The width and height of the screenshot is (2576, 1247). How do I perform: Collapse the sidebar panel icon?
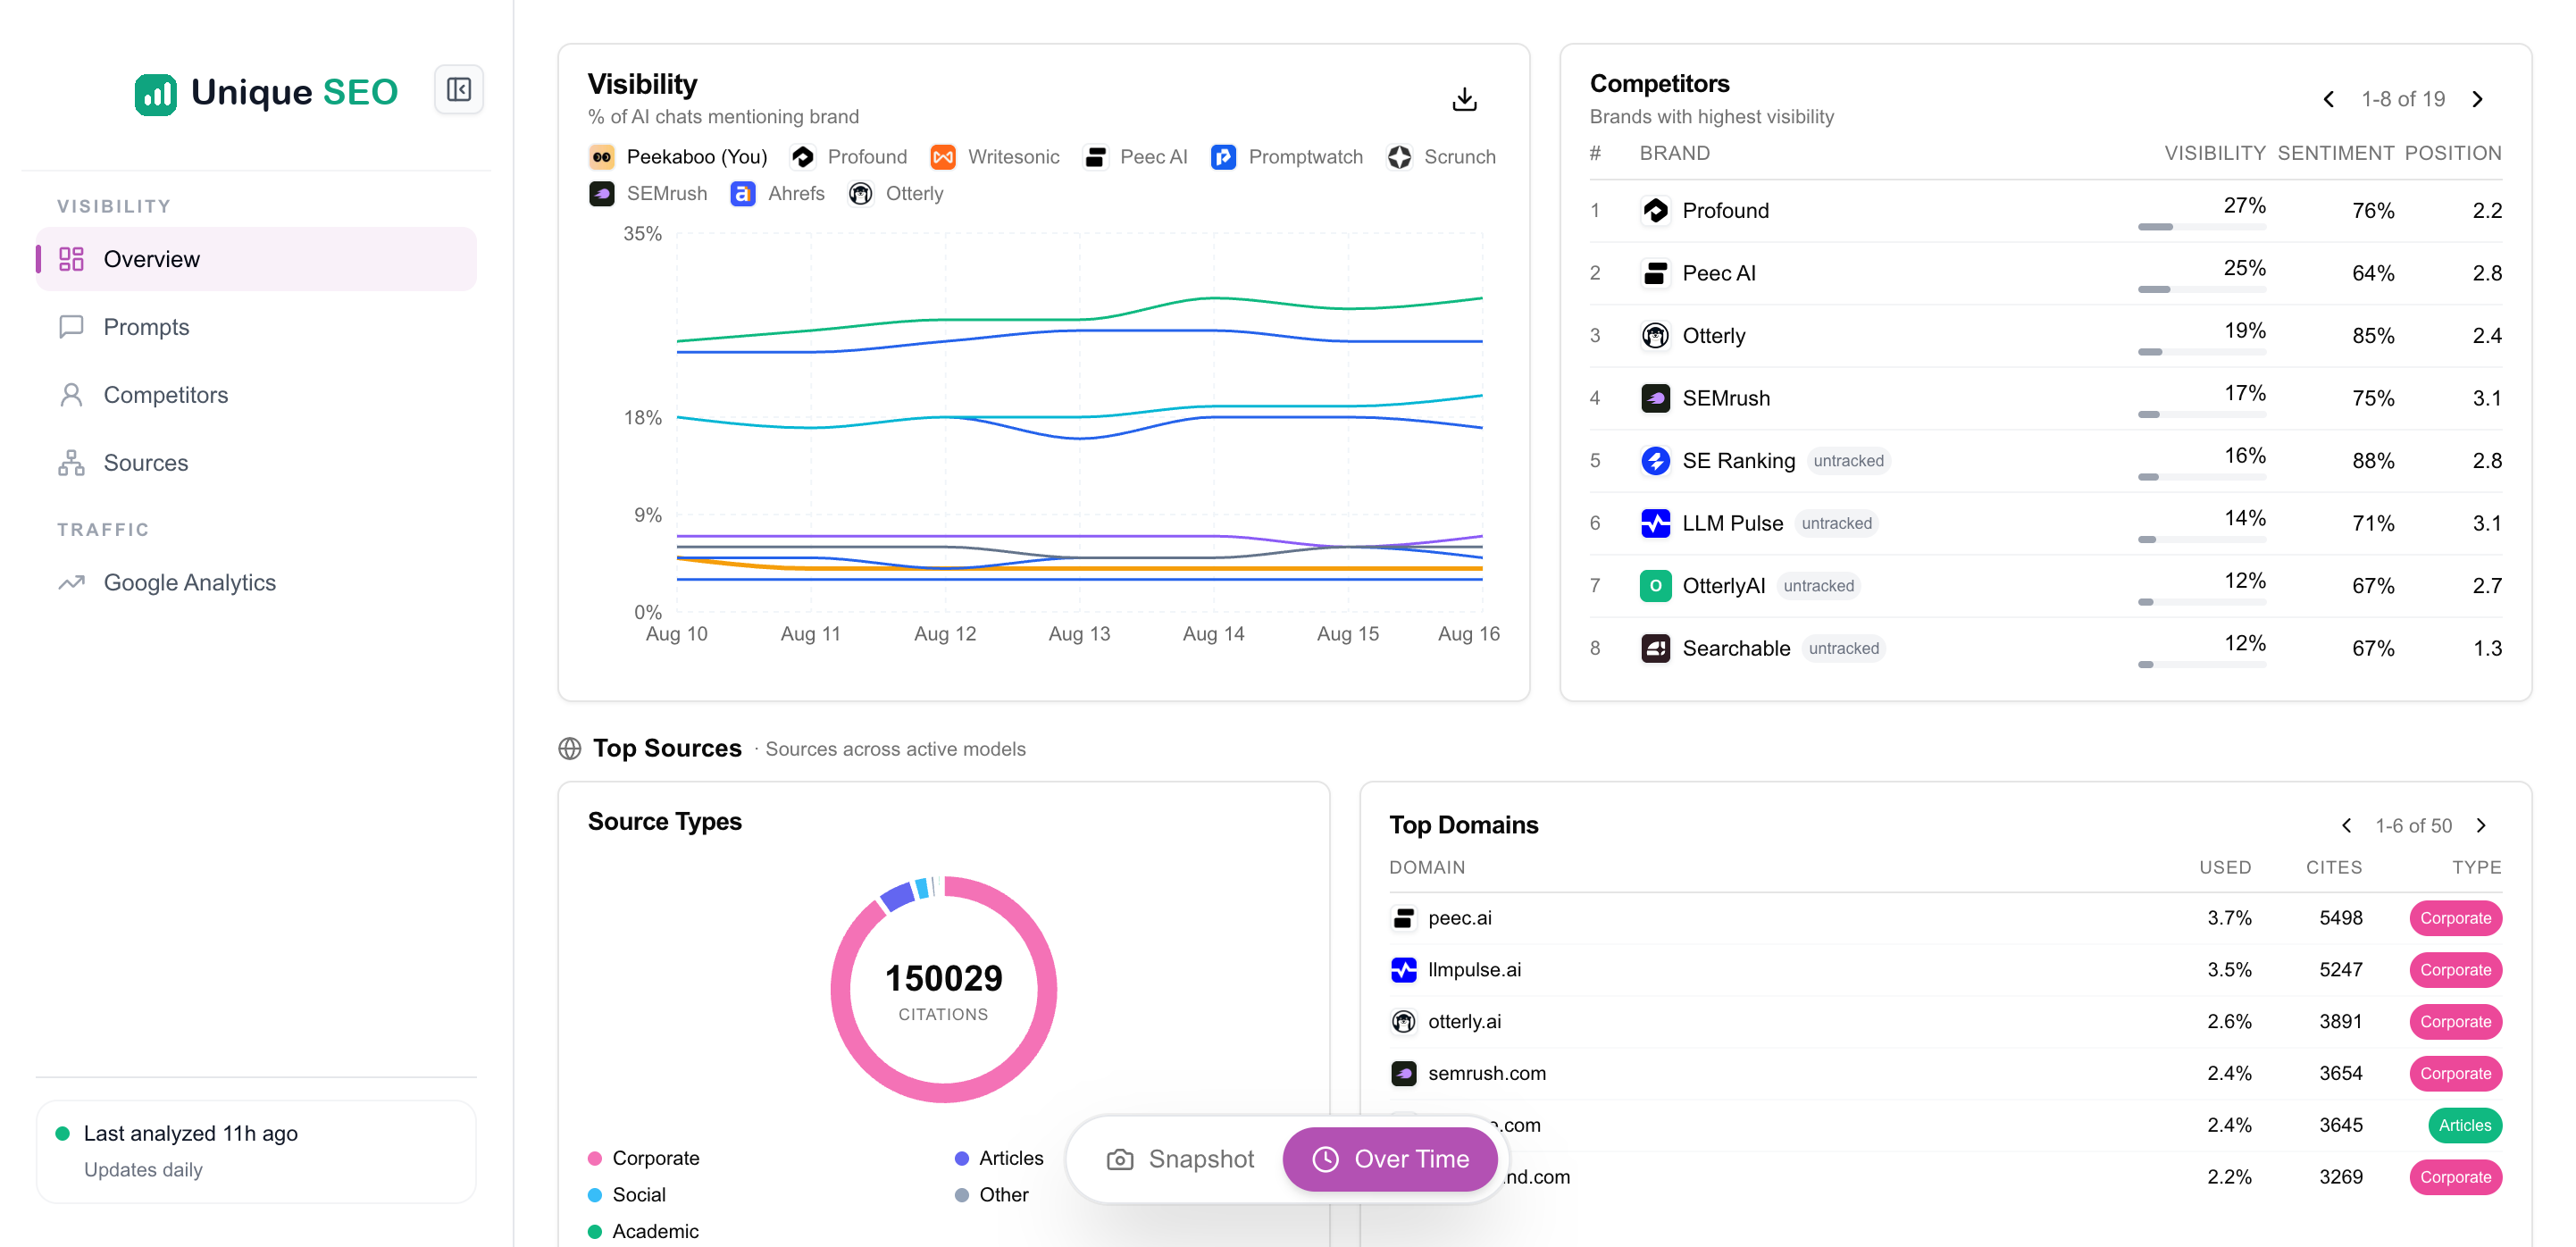pos(459,90)
